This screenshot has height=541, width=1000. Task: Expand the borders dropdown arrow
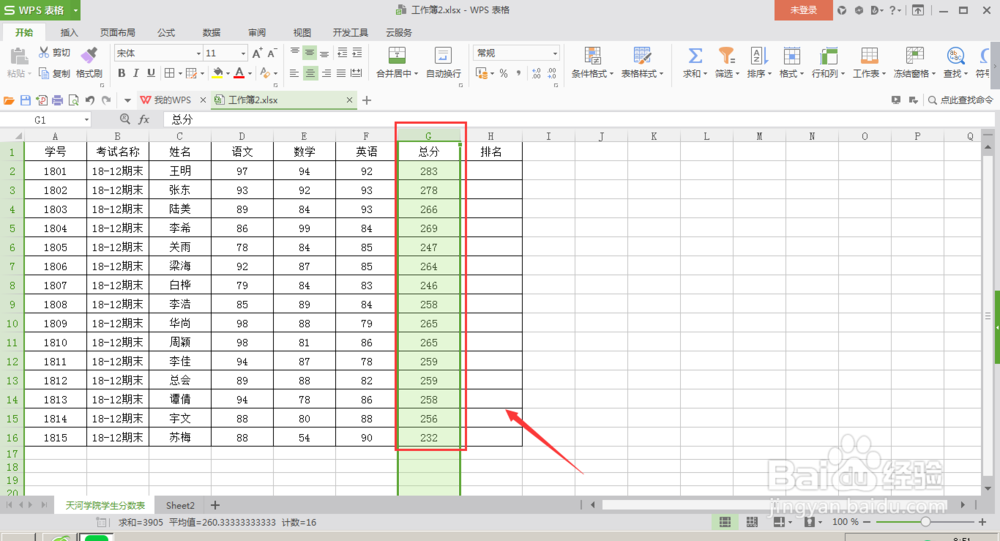pos(180,73)
